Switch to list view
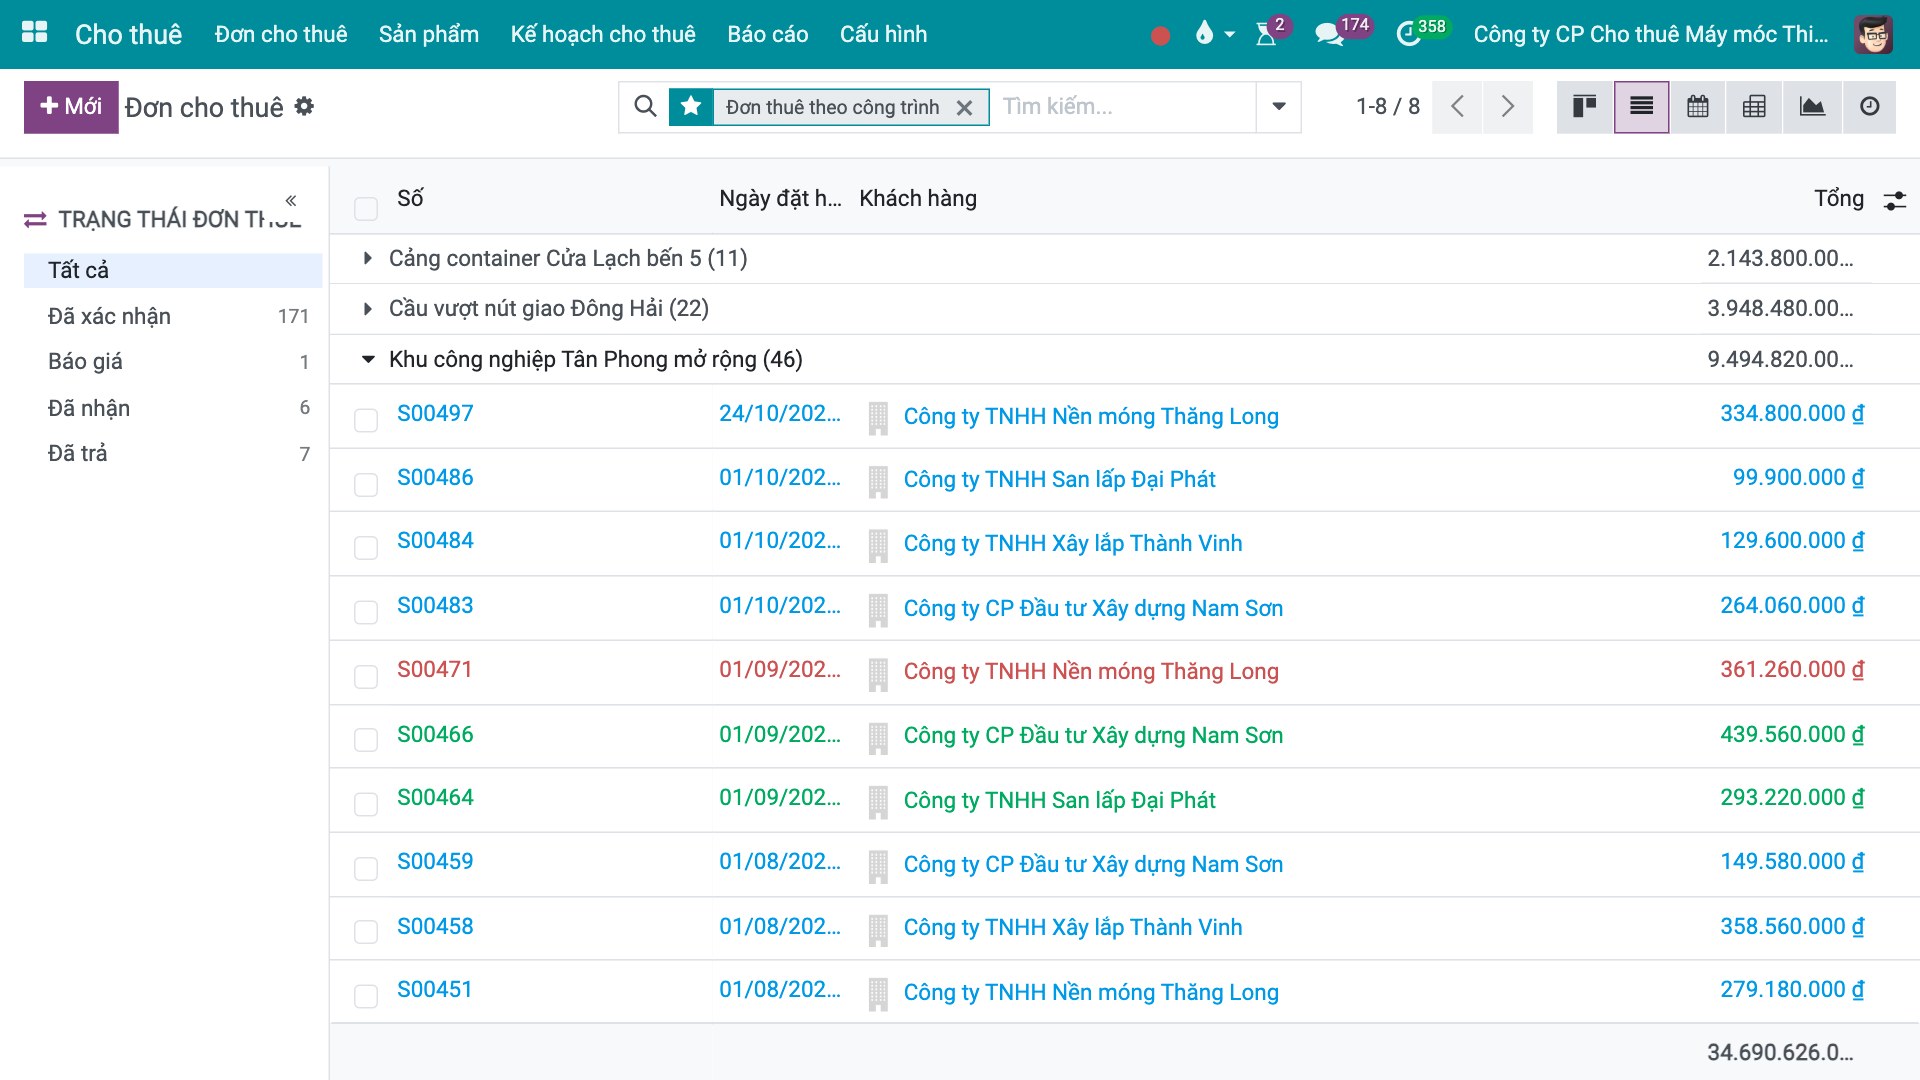The image size is (1920, 1080). pyautogui.click(x=1641, y=106)
